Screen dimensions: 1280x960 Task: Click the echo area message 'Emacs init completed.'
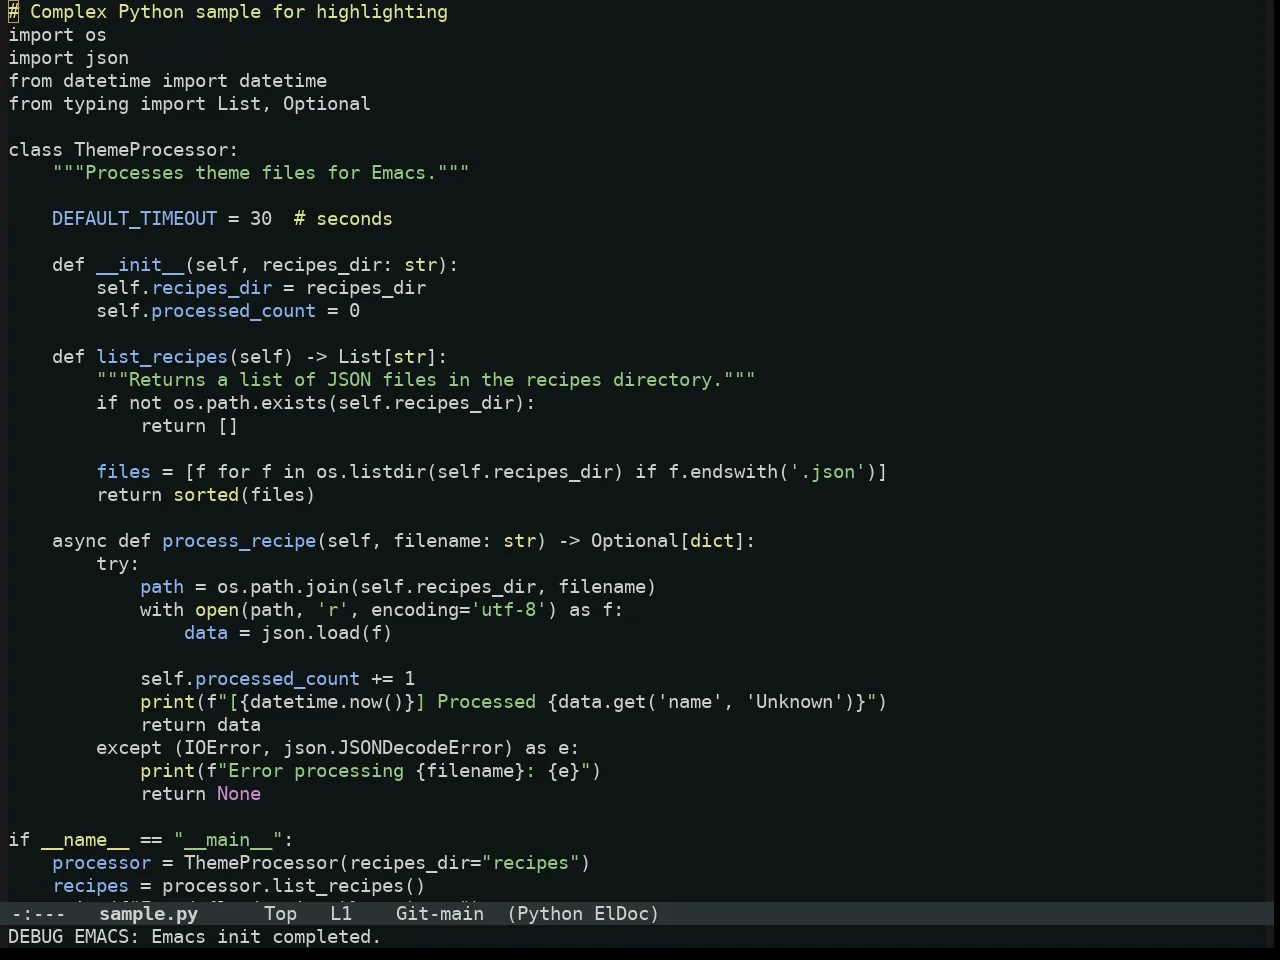click(x=266, y=937)
